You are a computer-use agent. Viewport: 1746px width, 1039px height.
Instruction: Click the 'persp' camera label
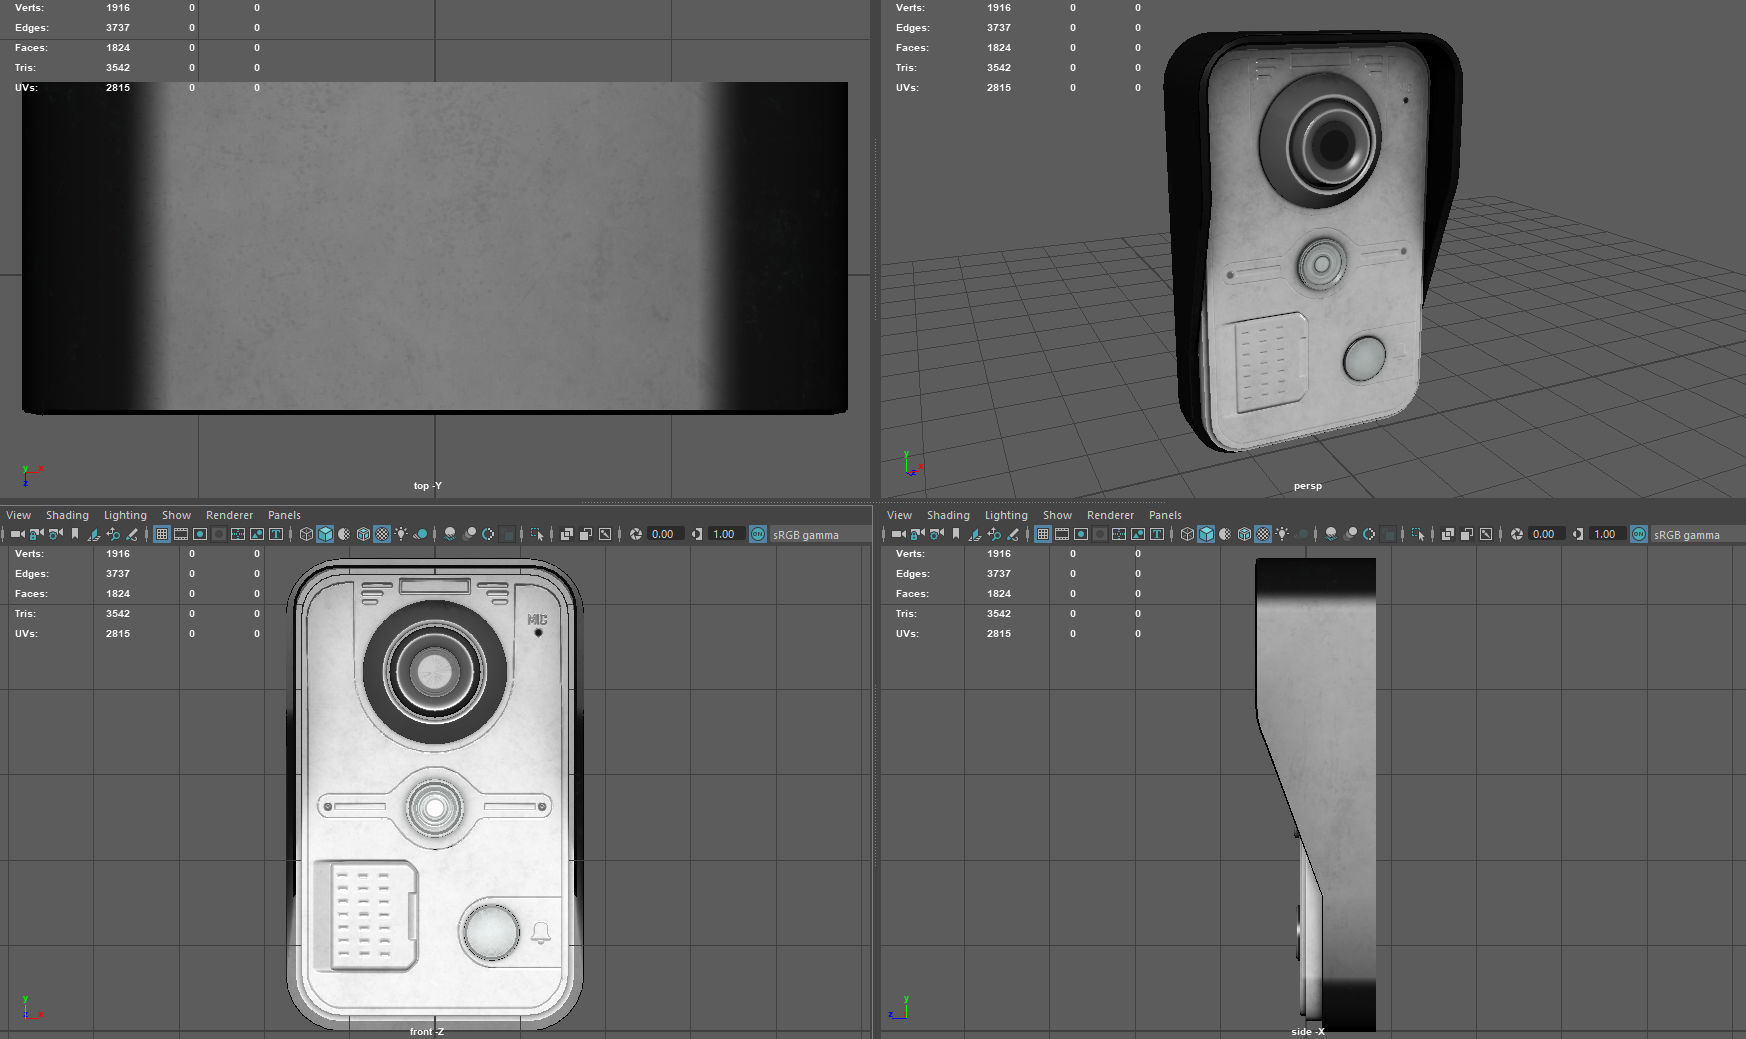point(1307,486)
